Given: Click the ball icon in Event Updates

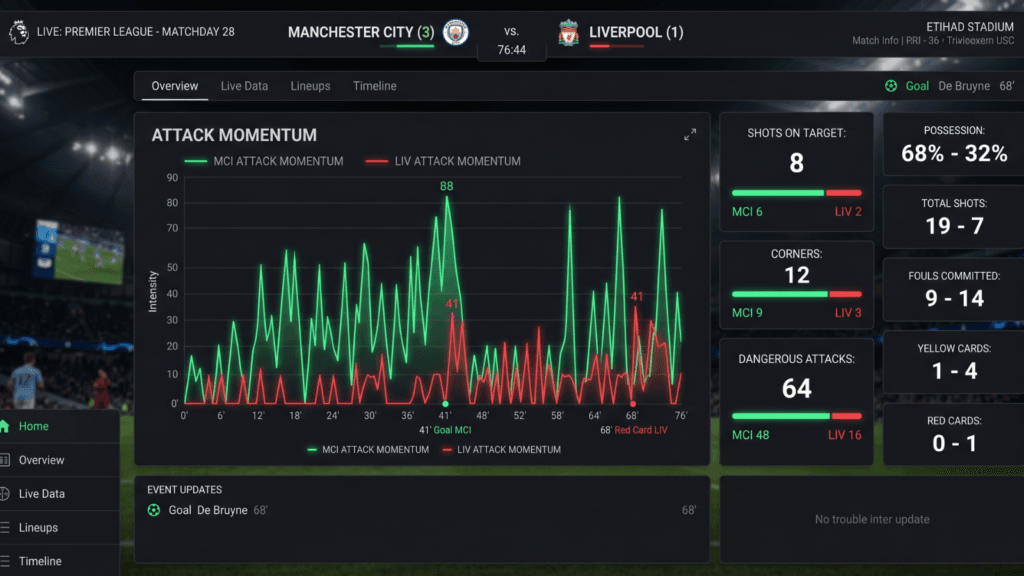Looking at the screenshot, I should [x=153, y=510].
